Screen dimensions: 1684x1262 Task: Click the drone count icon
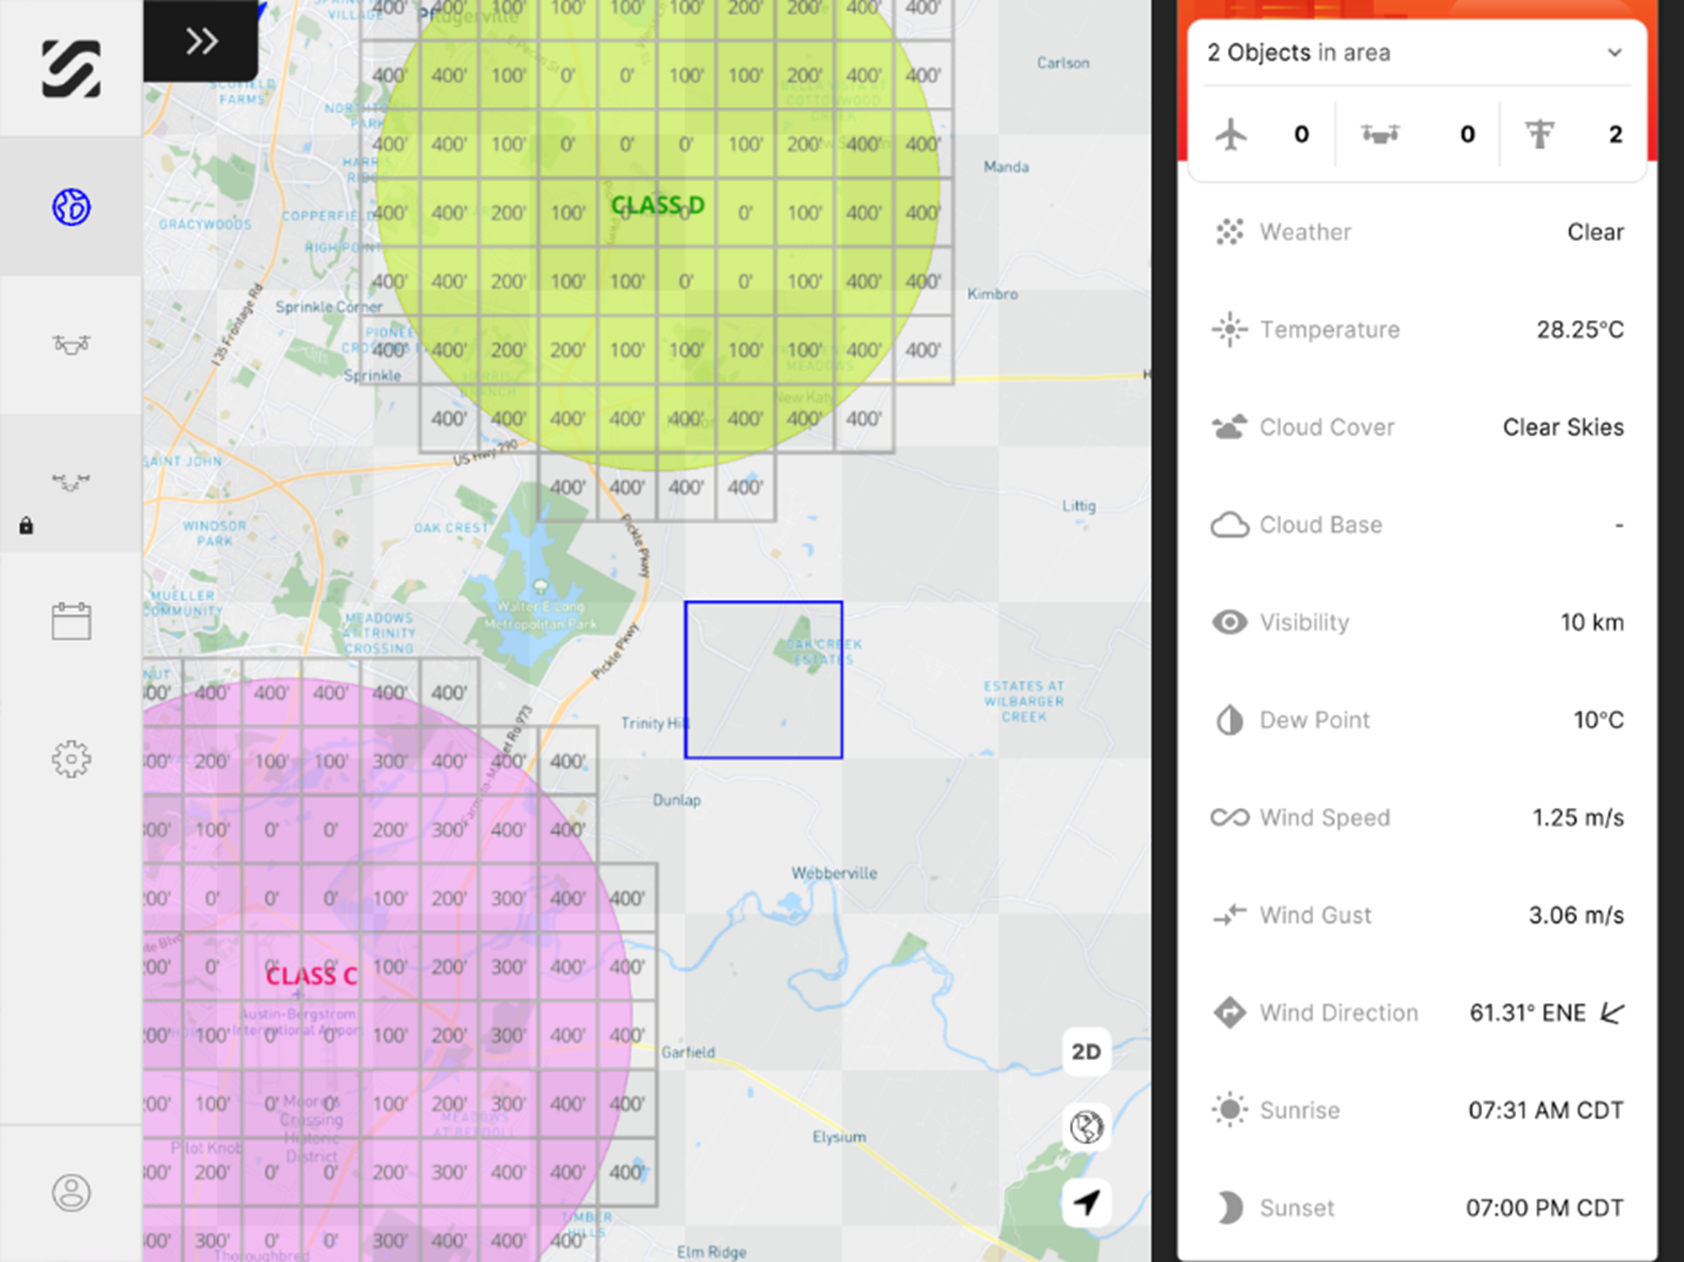(1380, 134)
